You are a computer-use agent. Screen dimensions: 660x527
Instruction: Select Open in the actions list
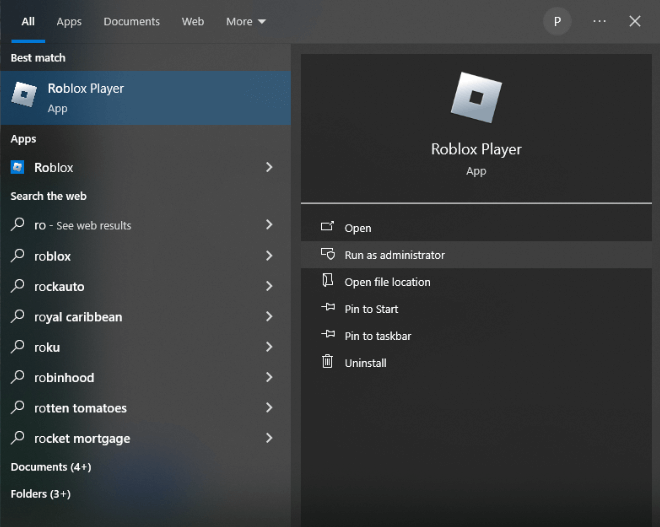click(476, 228)
